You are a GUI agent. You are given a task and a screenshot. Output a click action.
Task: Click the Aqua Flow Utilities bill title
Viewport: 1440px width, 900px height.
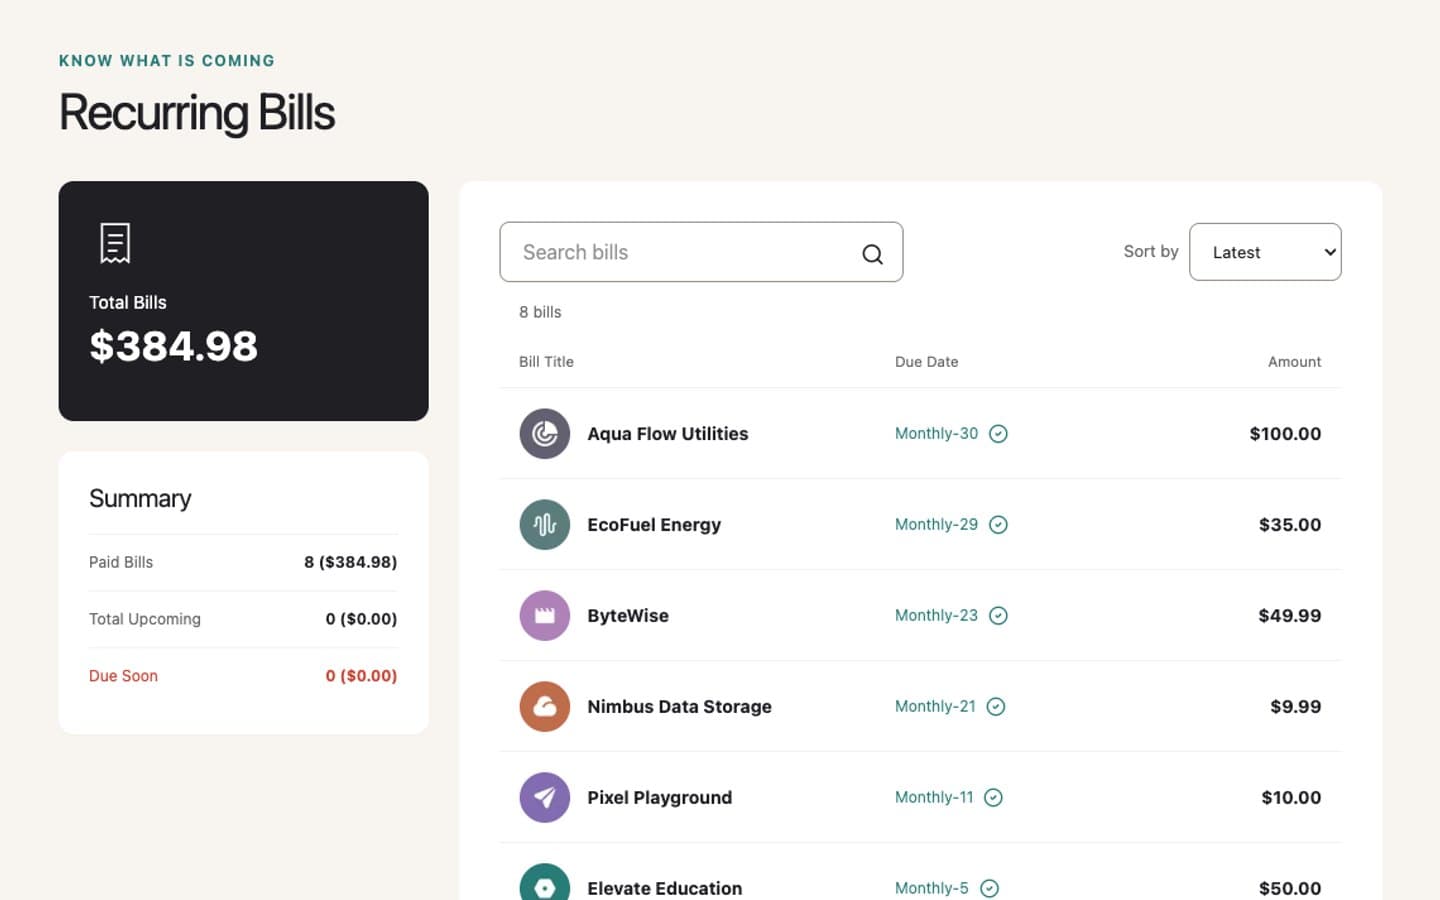668,434
